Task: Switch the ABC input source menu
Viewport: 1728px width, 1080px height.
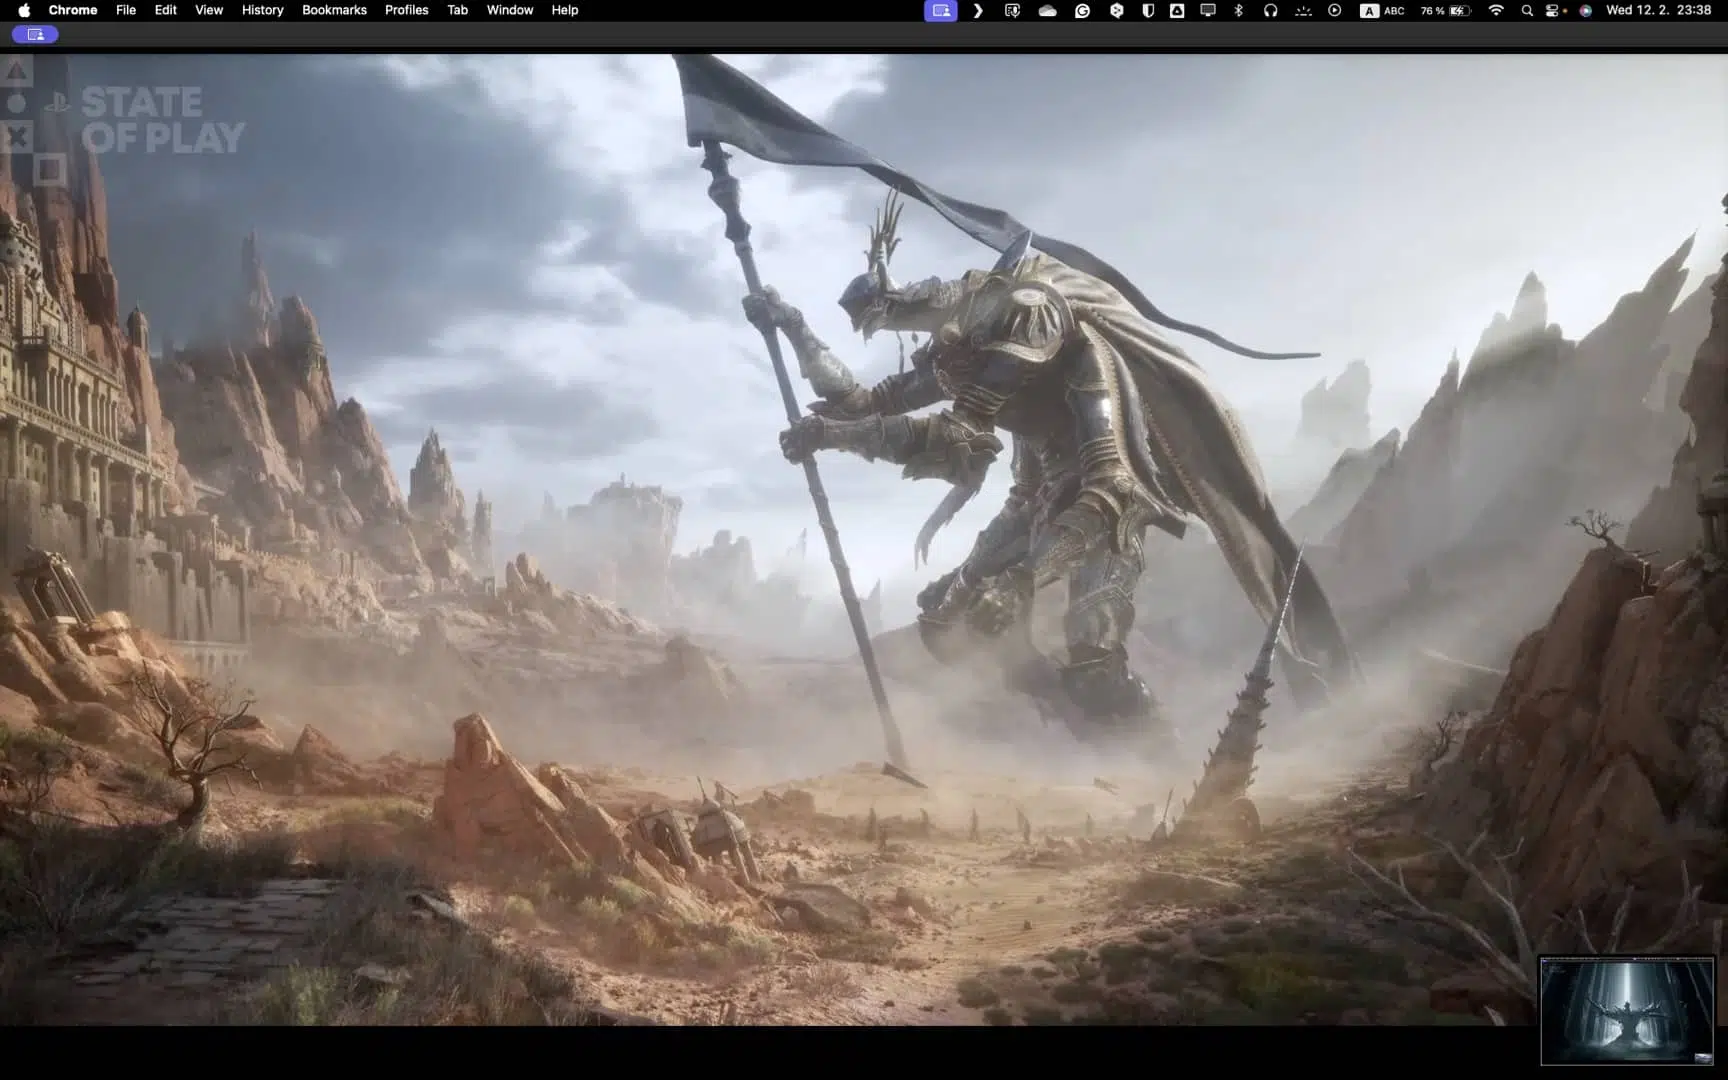Action: pos(1382,10)
